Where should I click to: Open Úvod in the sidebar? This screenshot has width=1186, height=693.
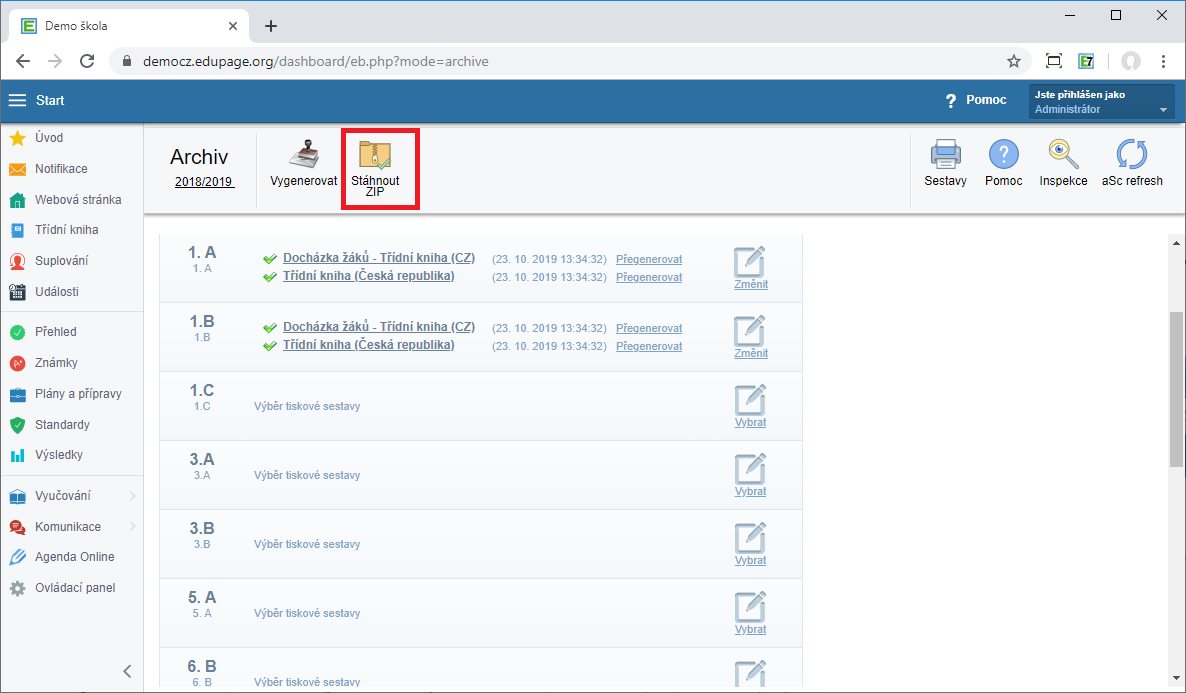pos(48,138)
